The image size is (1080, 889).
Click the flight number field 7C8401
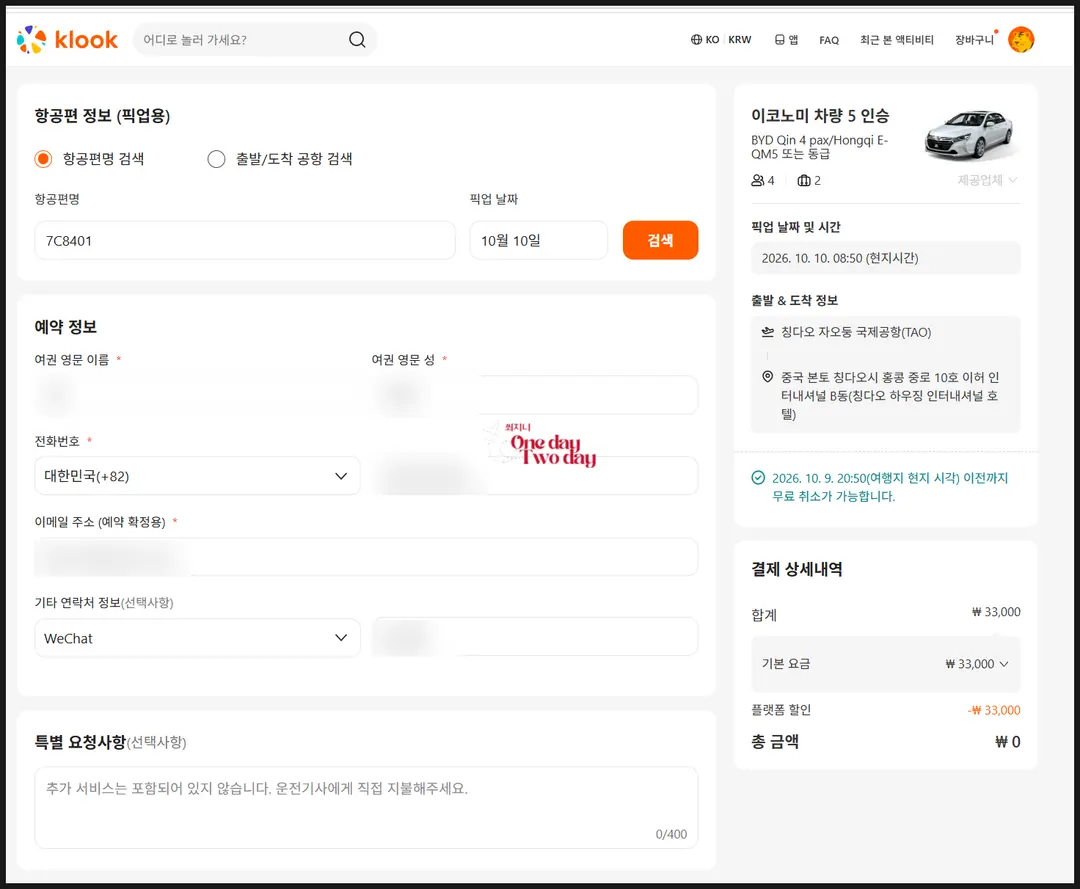tap(245, 240)
